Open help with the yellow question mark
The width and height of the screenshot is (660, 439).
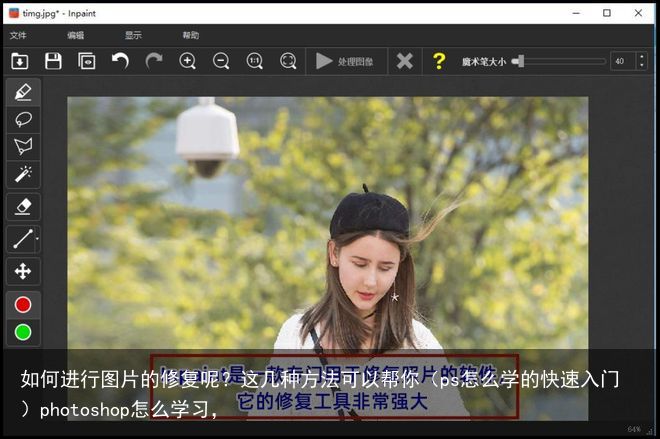pyautogui.click(x=439, y=61)
